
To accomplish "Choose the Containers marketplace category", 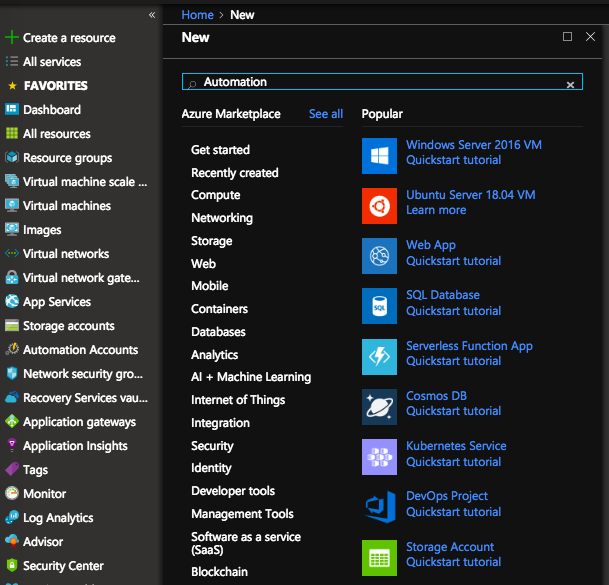I will click(x=220, y=309).
